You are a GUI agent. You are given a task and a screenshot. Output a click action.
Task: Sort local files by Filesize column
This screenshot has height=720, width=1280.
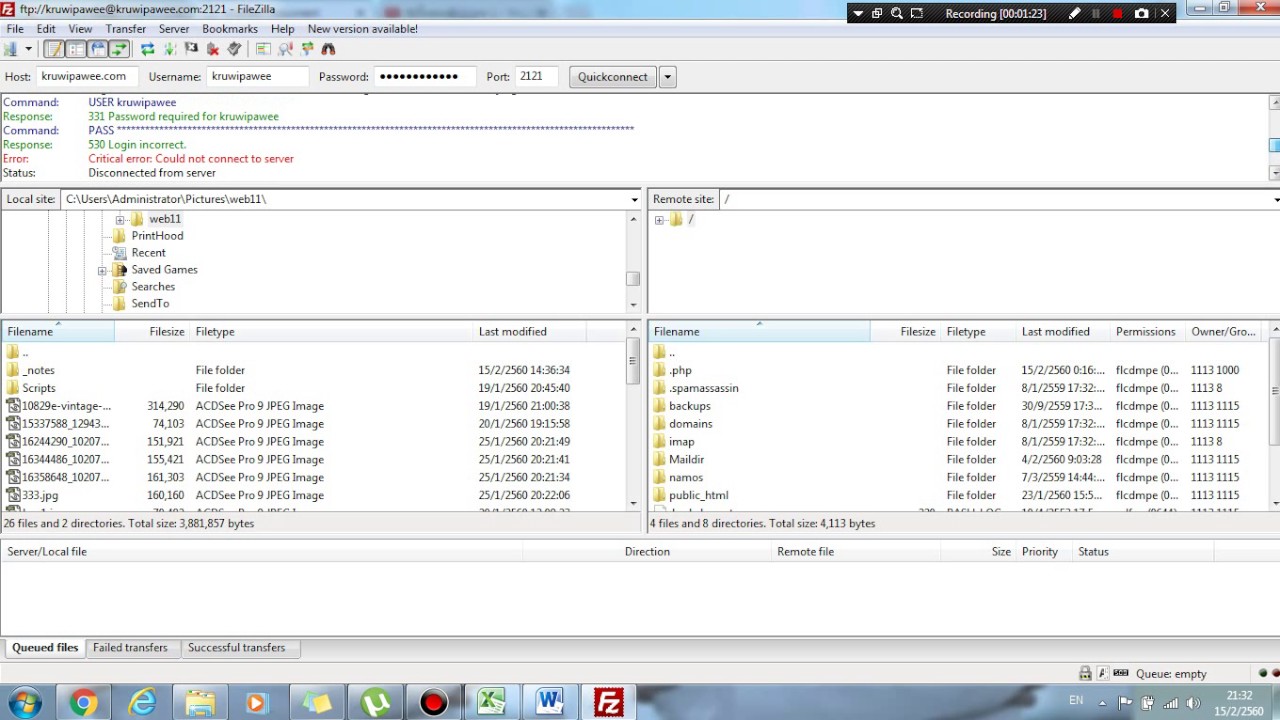coord(152,332)
